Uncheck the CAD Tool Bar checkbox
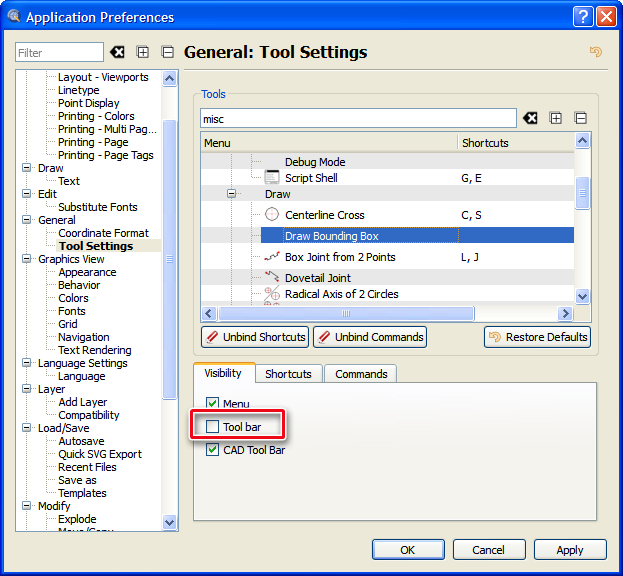Viewport: 623px width, 576px height. (212, 450)
